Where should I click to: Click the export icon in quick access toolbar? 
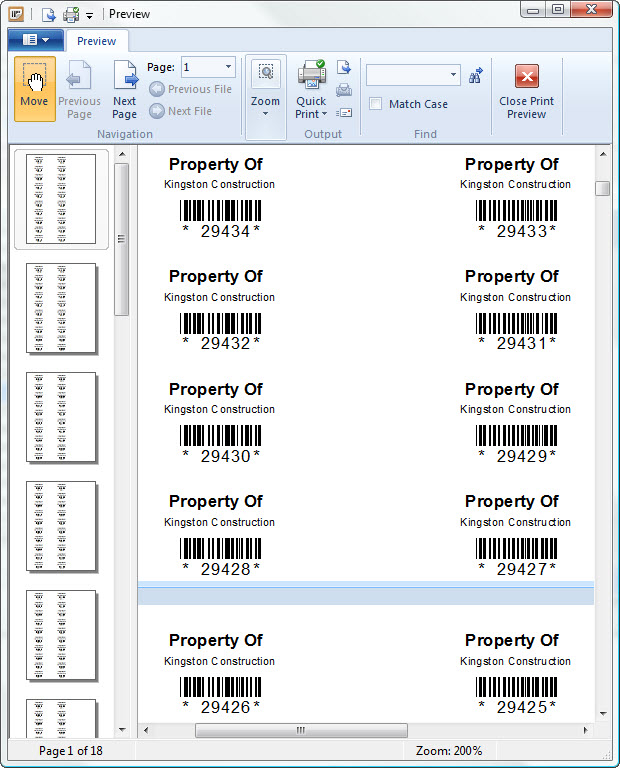[48, 15]
